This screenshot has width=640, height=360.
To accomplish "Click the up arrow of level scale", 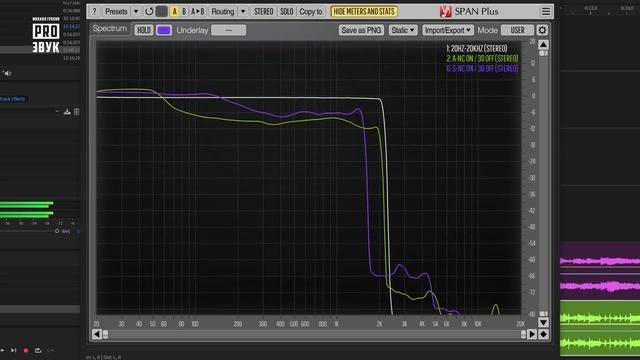I will tap(543, 44).
